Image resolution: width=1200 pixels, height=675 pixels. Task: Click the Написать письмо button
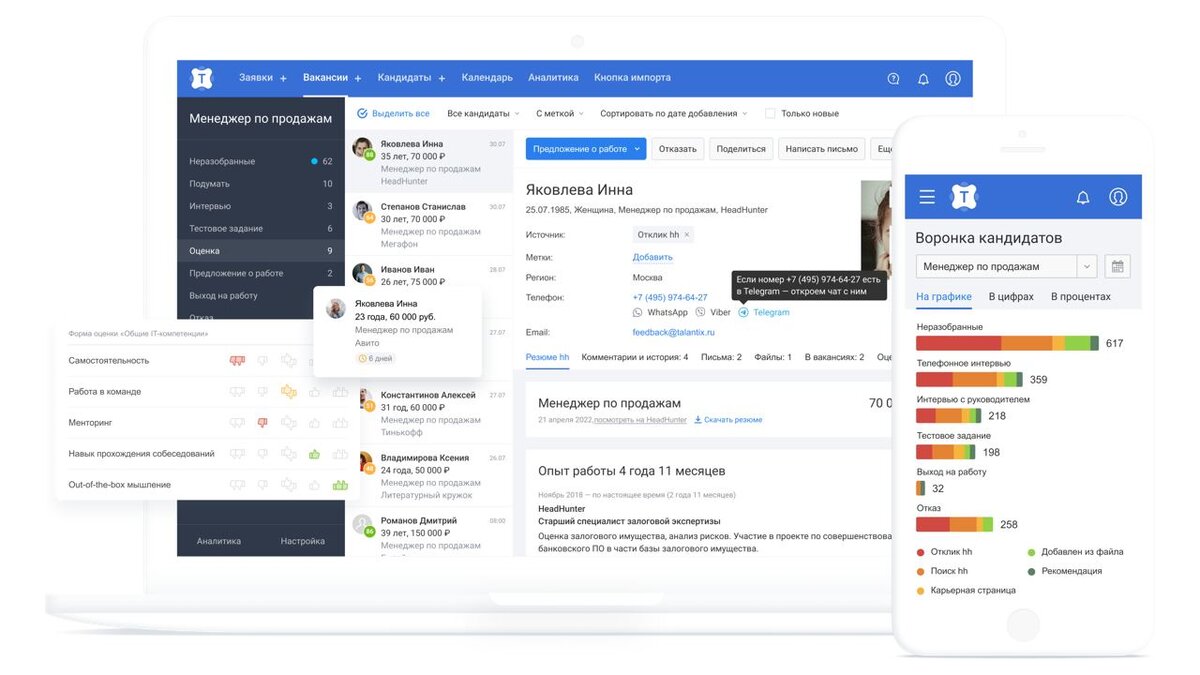point(822,149)
